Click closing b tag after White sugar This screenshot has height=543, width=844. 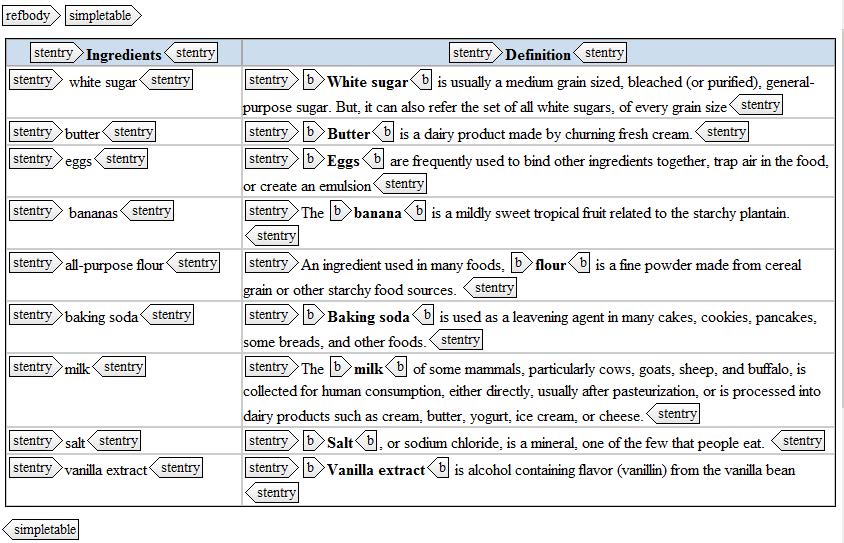[422, 80]
